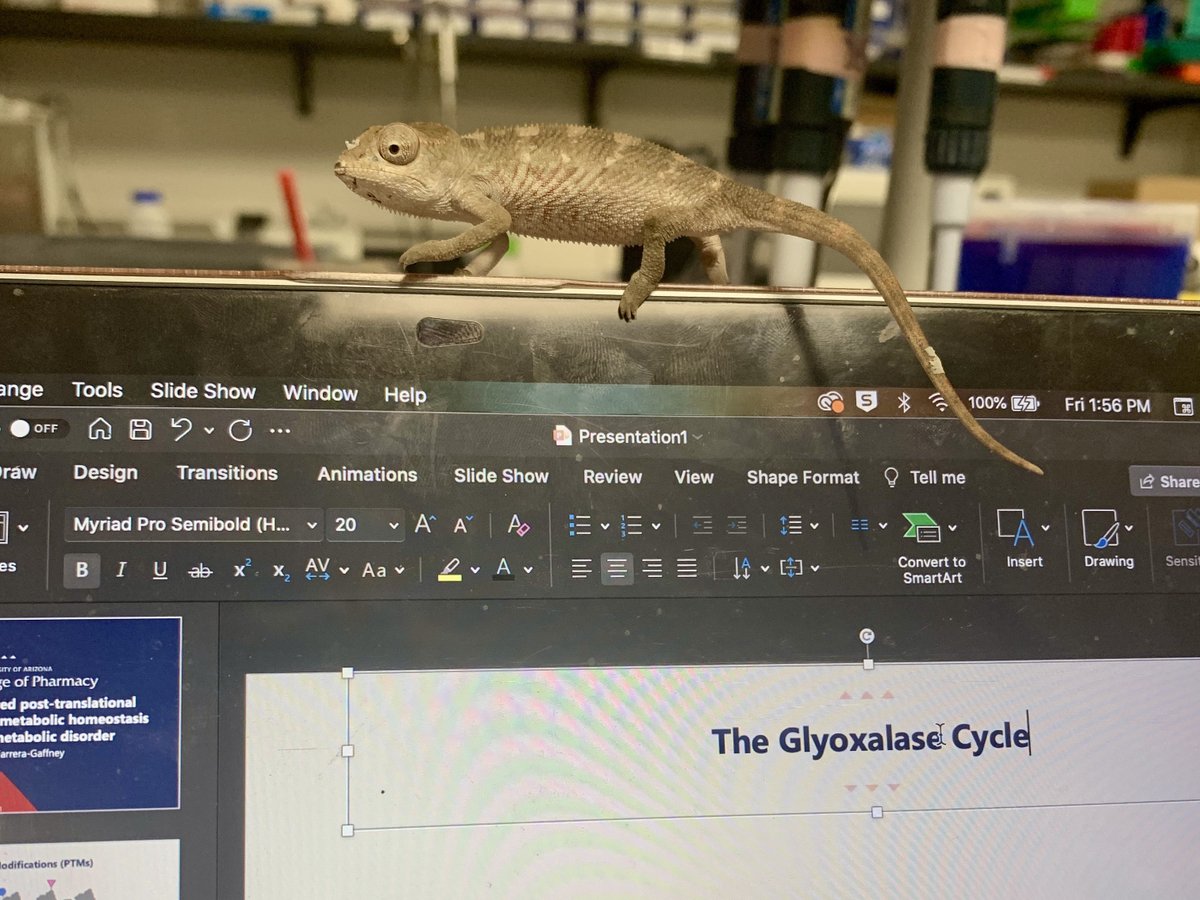Image resolution: width=1200 pixels, height=900 pixels.
Task: Expand the numbering style dropdown arrow
Action: point(656,526)
